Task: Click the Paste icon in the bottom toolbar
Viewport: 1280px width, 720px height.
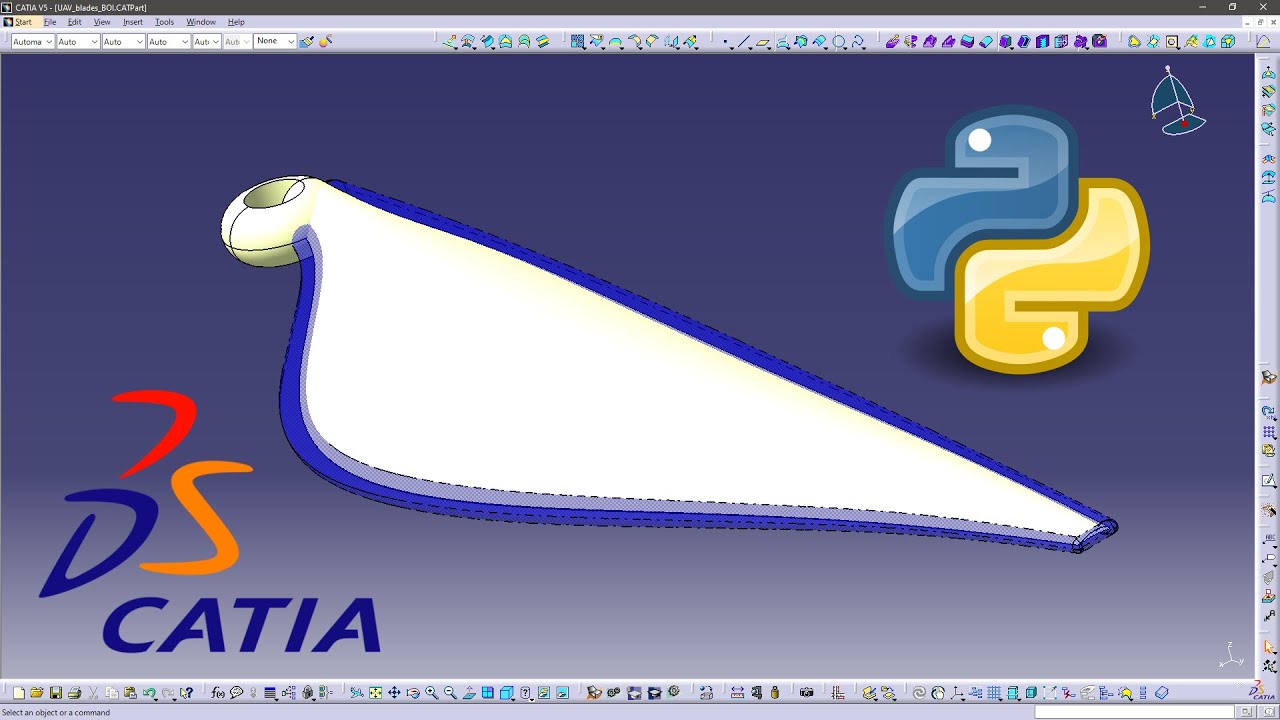Action: (130, 692)
